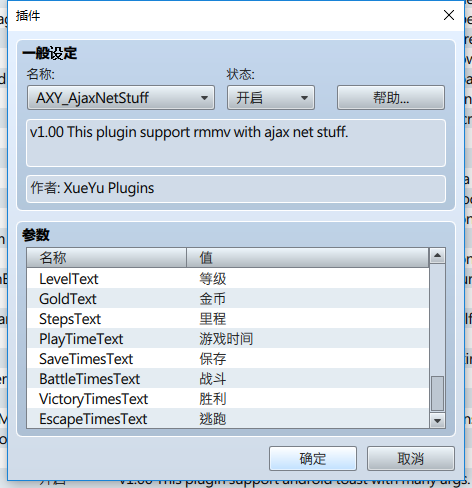Select the StepsText parameter row

228,319
